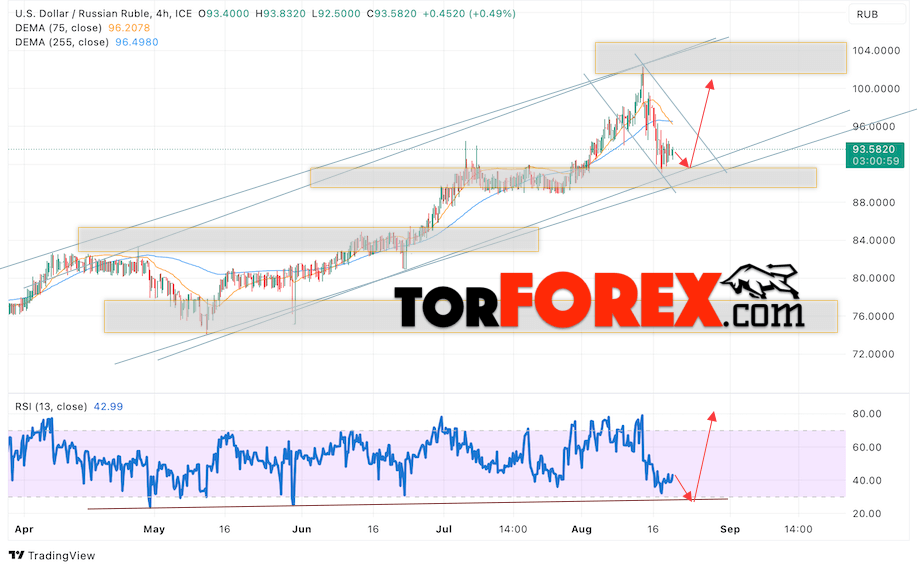Screen dimensions: 918x570
Task: Click the 76.0000 price axis label
Action: coord(874,316)
